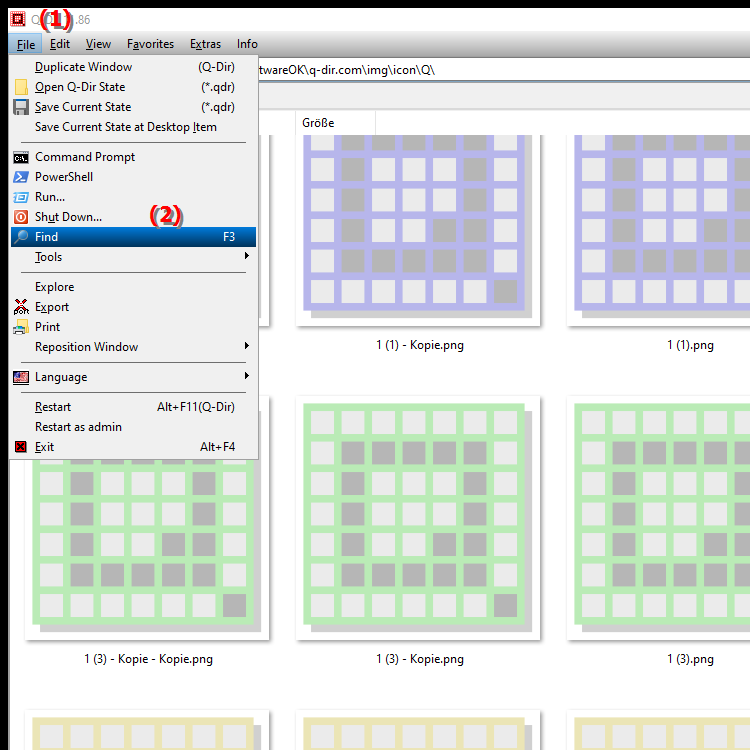Click the Größe column header

pos(335,123)
